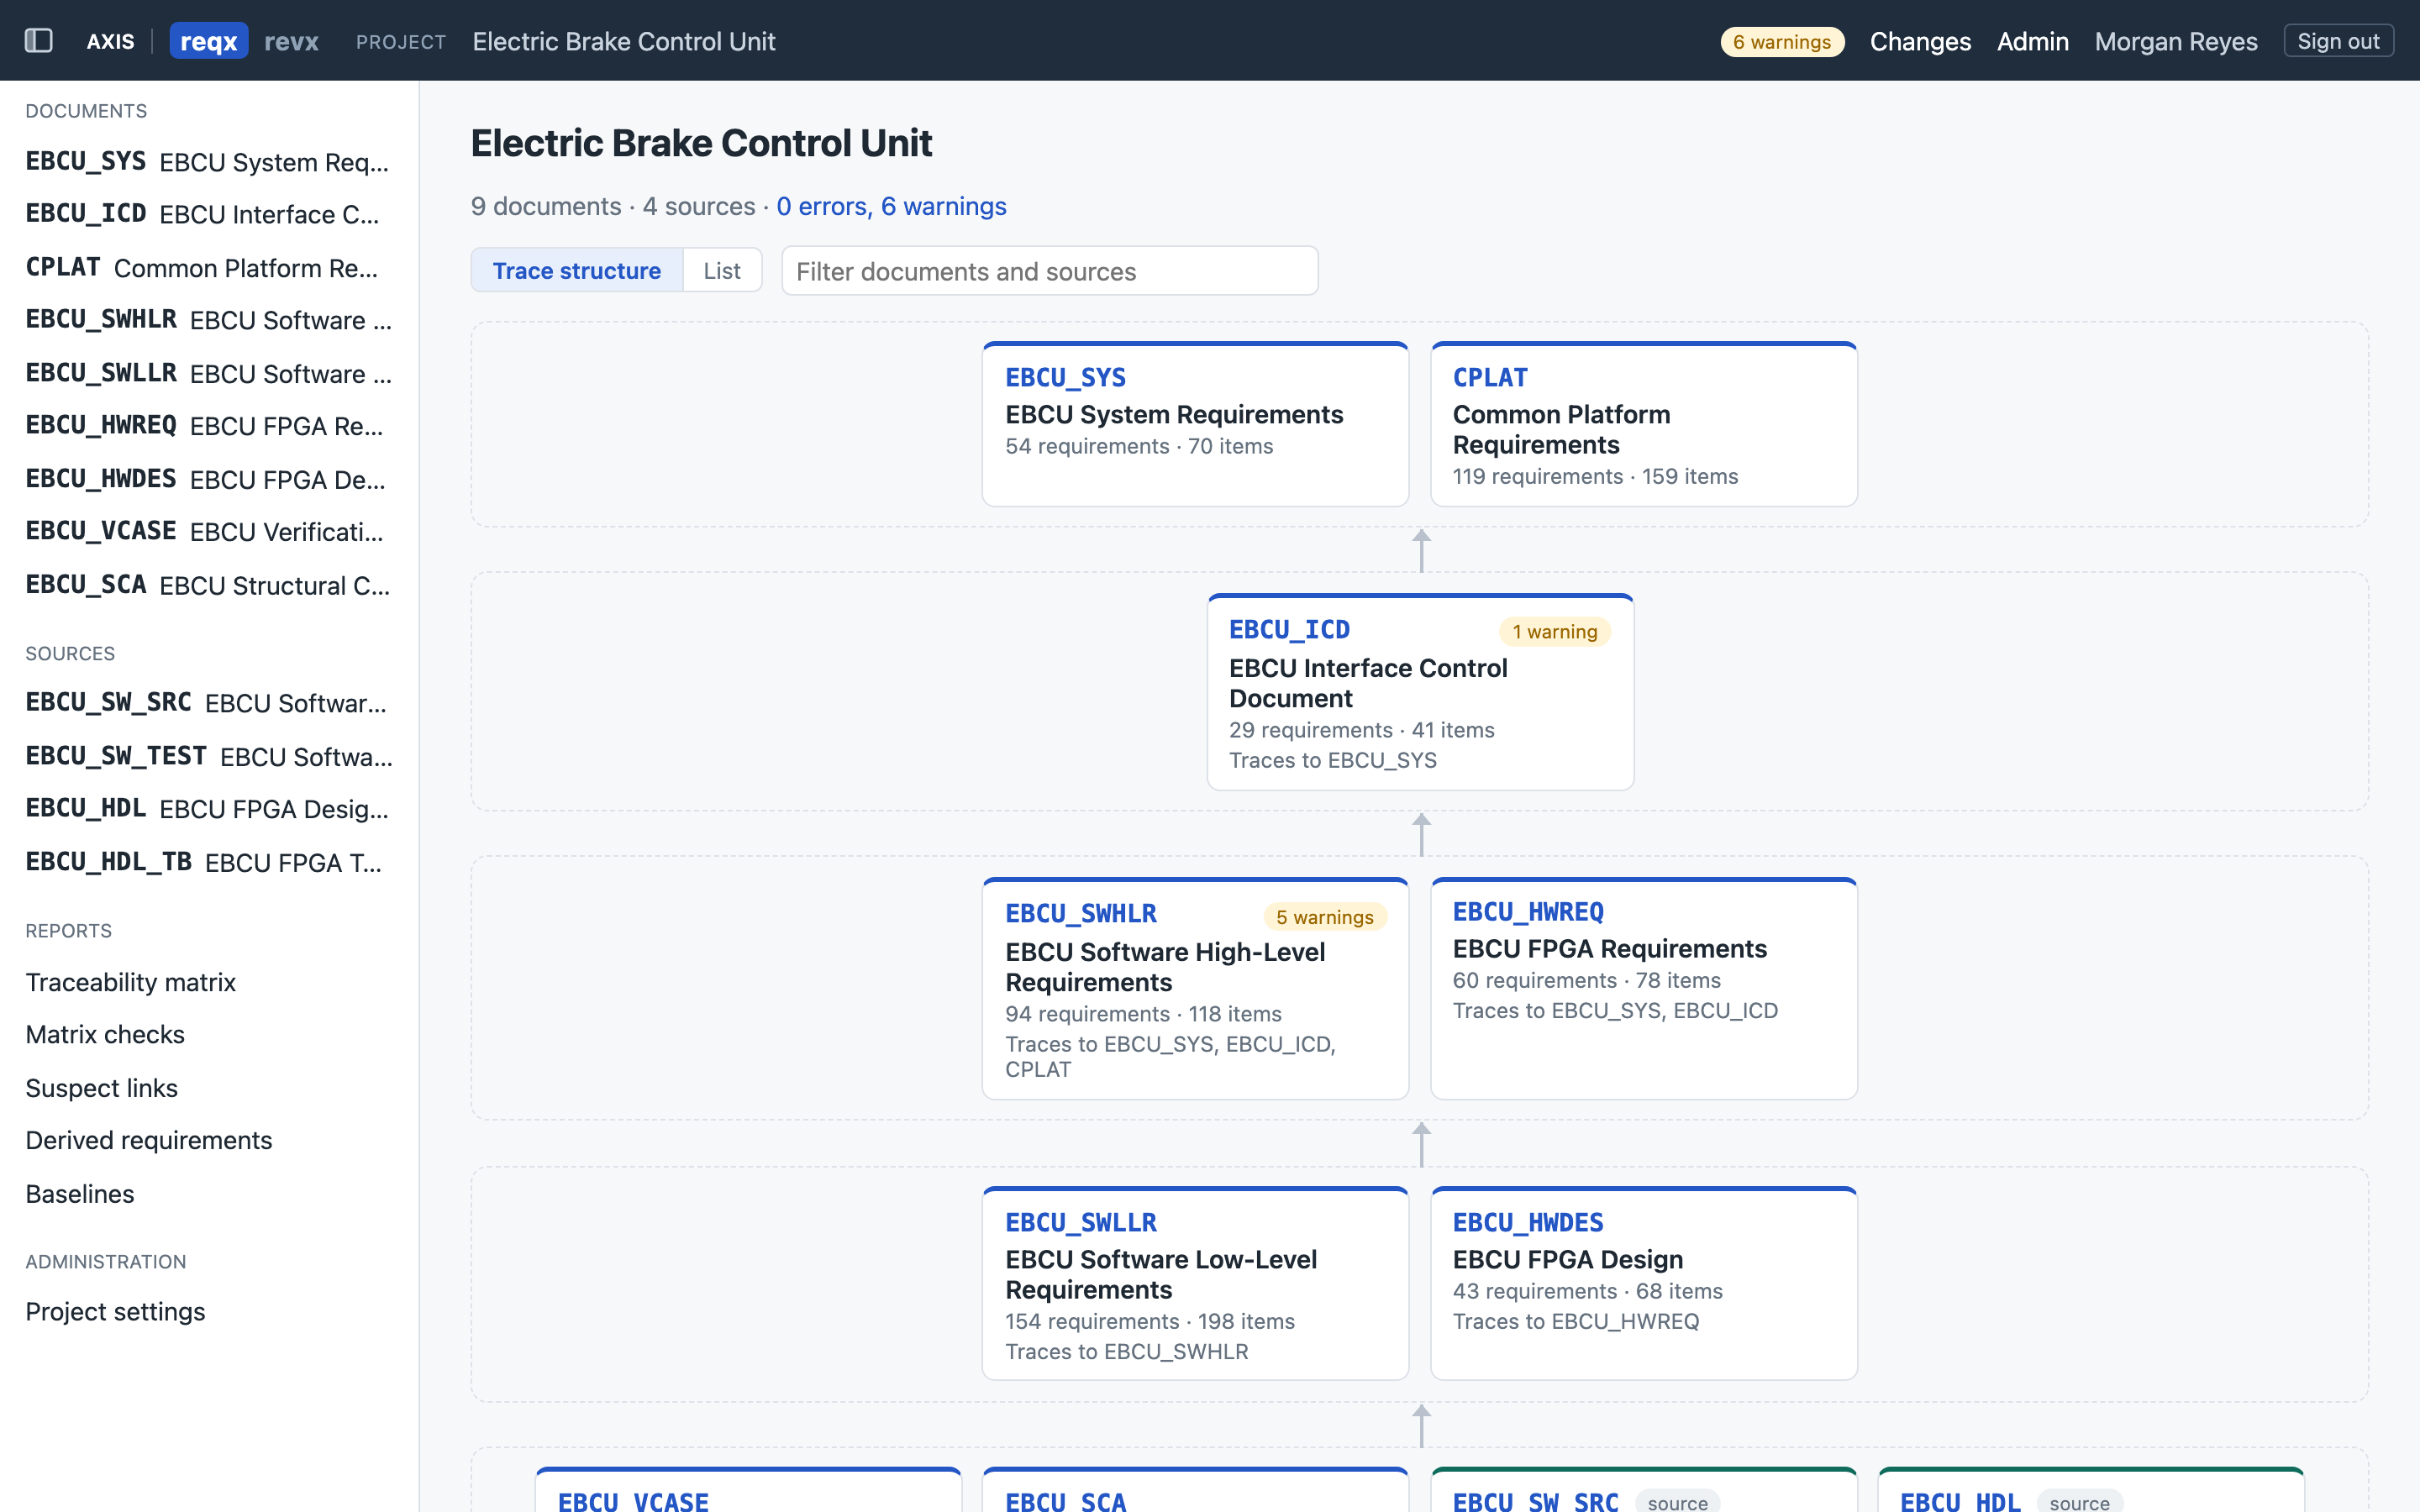Open EBCU_VCASE document in sidebar
Image resolution: width=2420 pixels, height=1512 pixels.
[x=208, y=531]
